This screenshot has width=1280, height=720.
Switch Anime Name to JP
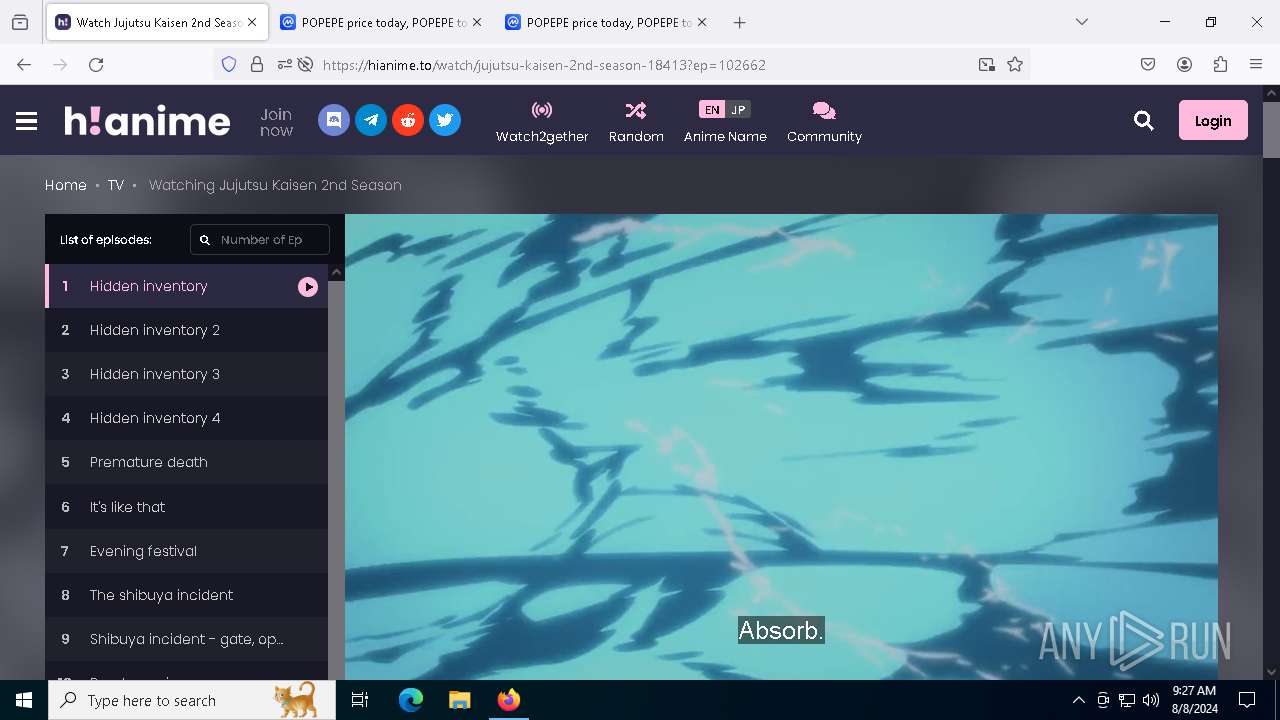pyautogui.click(x=738, y=110)
